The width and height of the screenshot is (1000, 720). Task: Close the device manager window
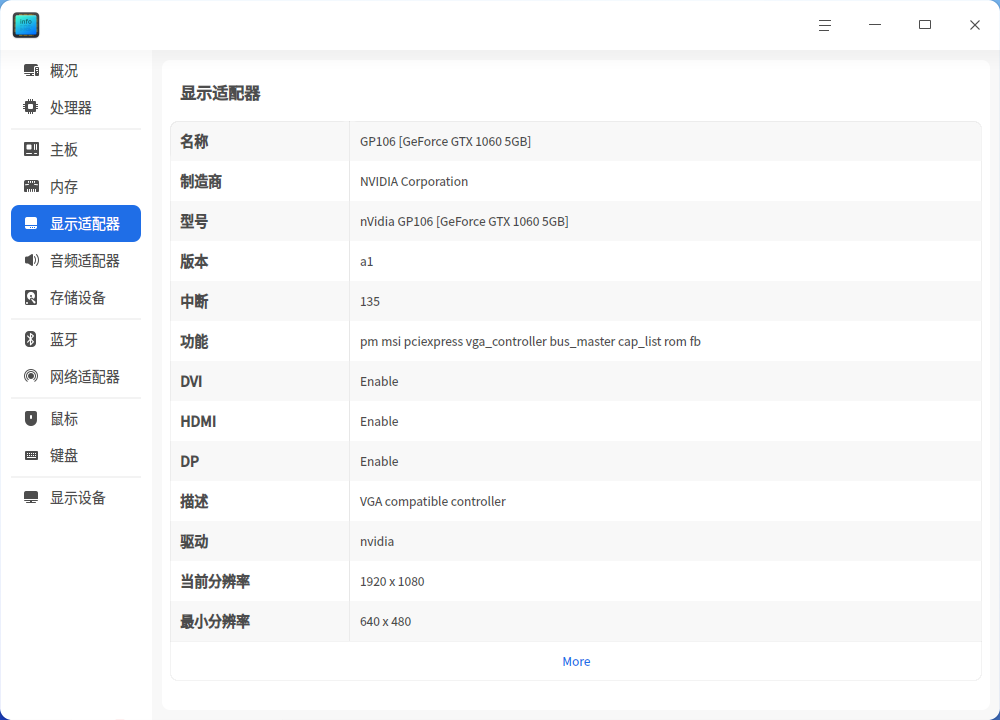(974, 25)
